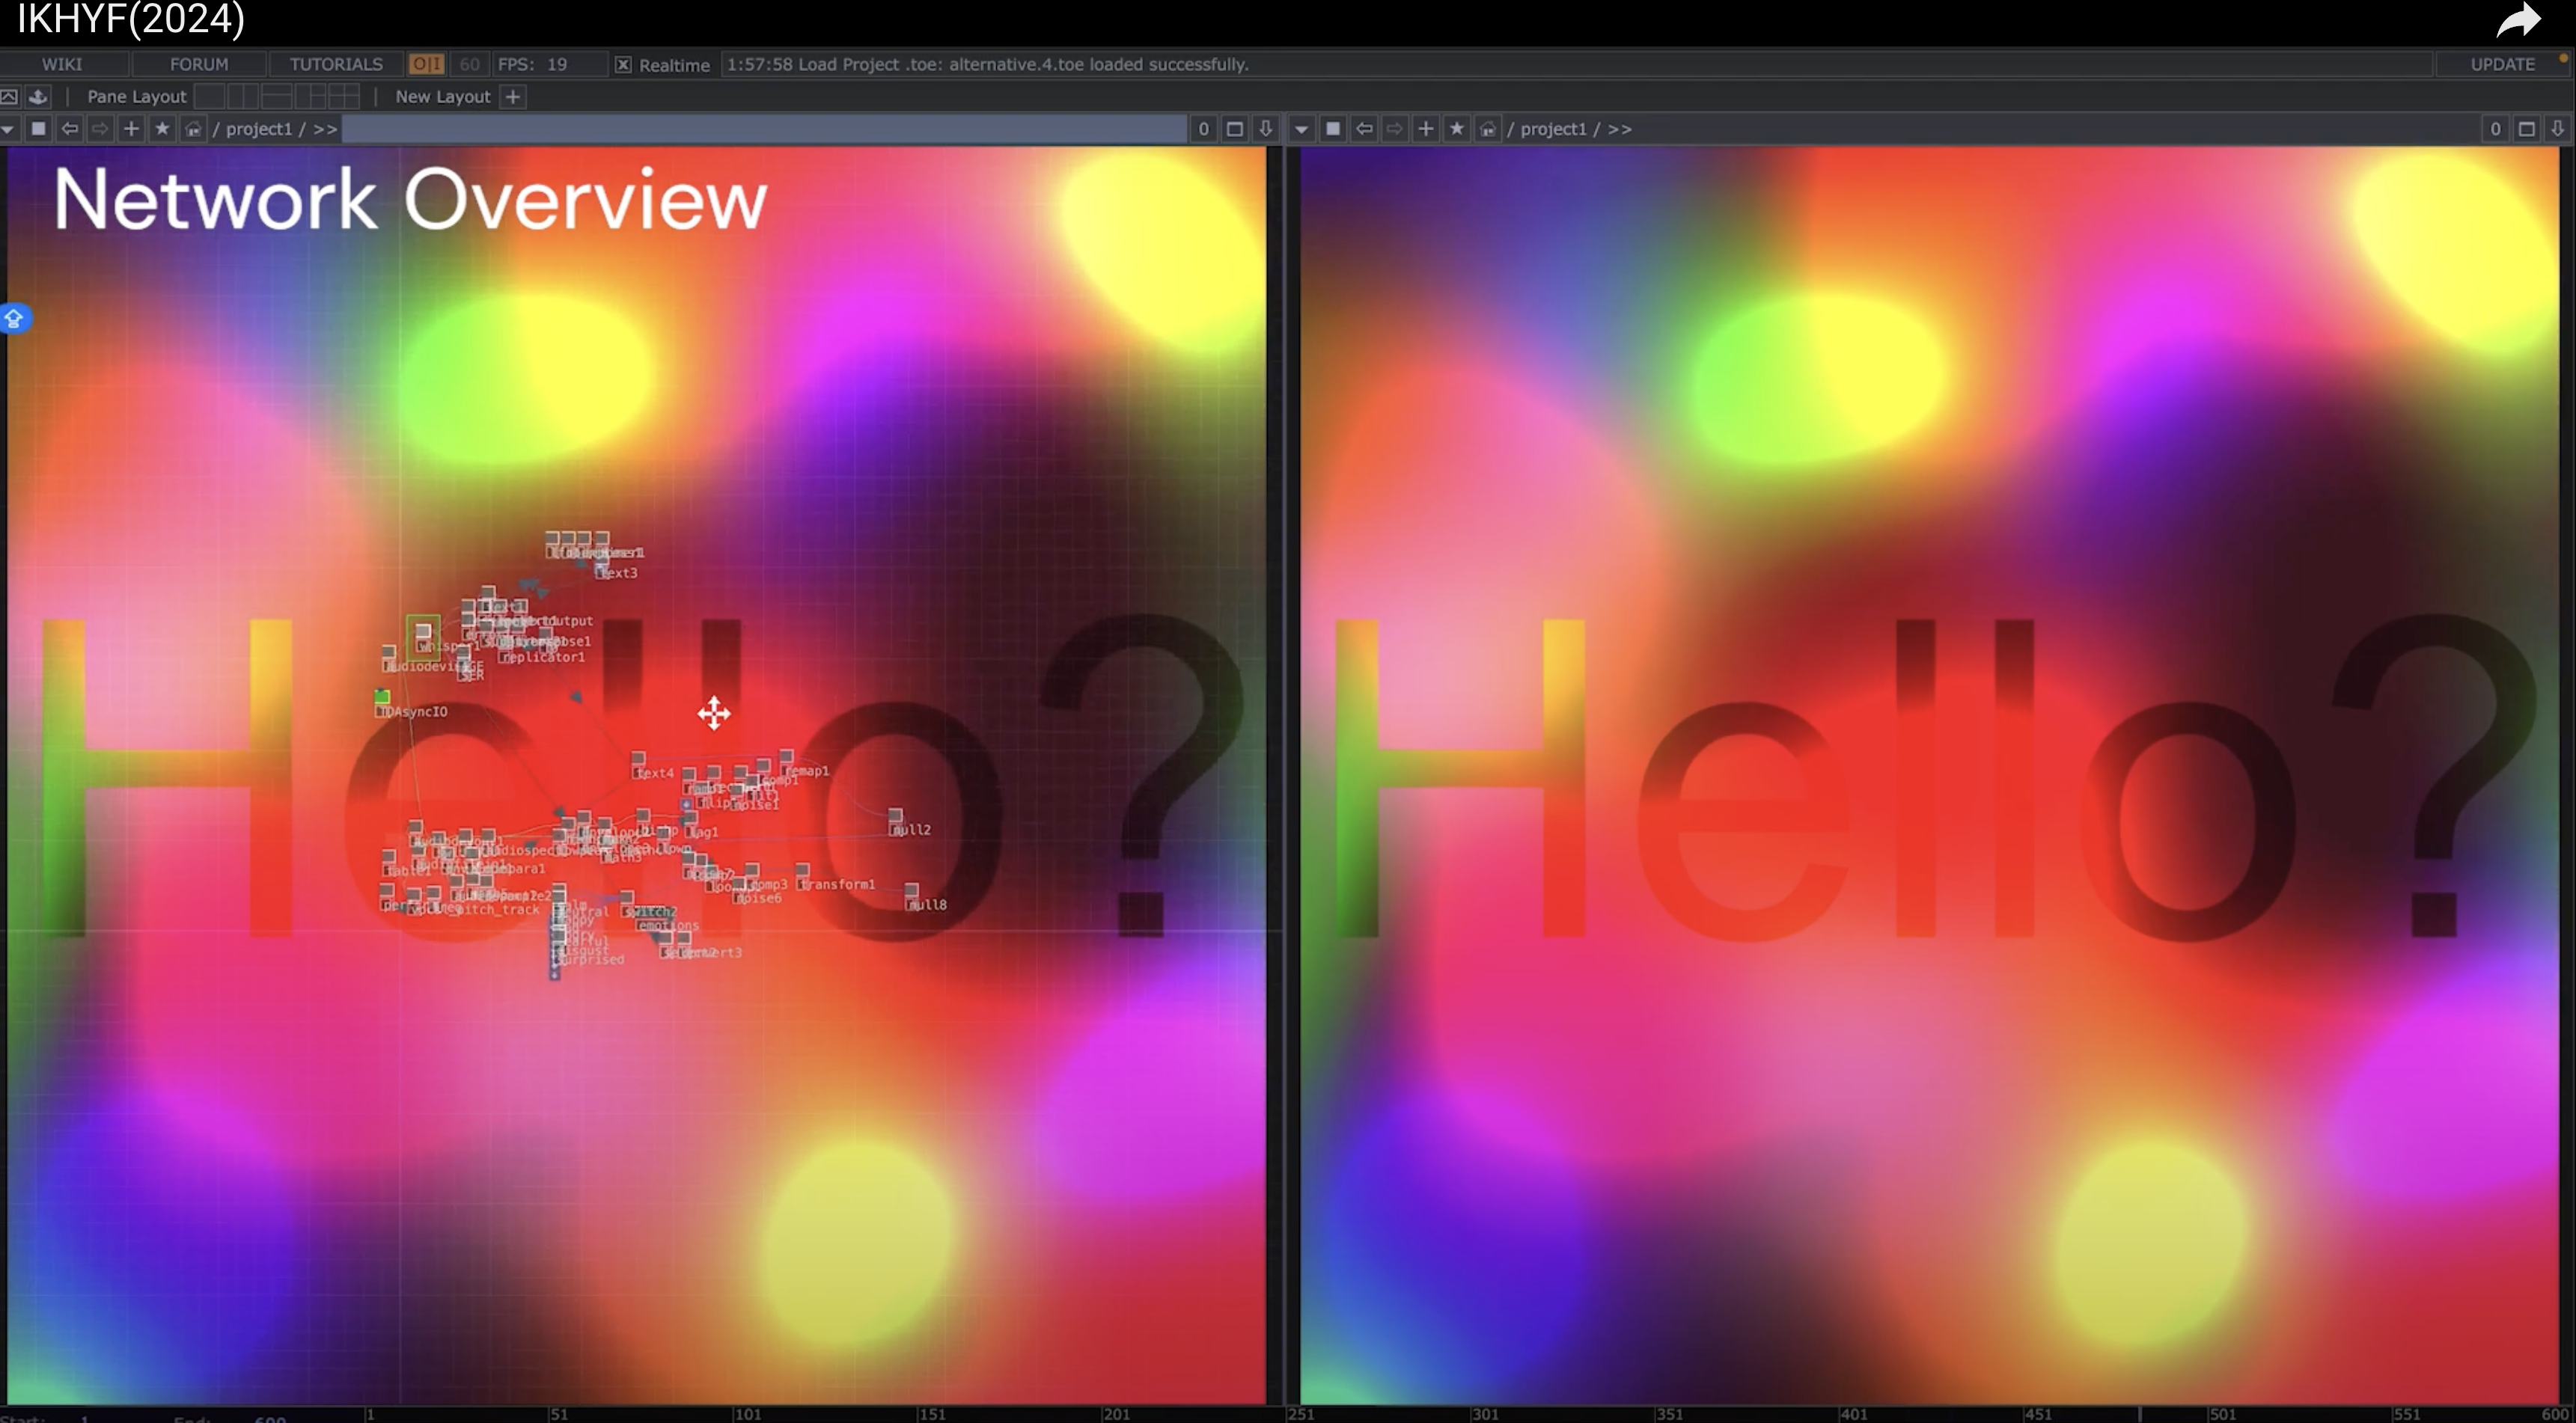Open right pane type dropdown arrow
Image resolution: width=2576 pixels, height=1423 pixels.
[x=1301, y=129]
